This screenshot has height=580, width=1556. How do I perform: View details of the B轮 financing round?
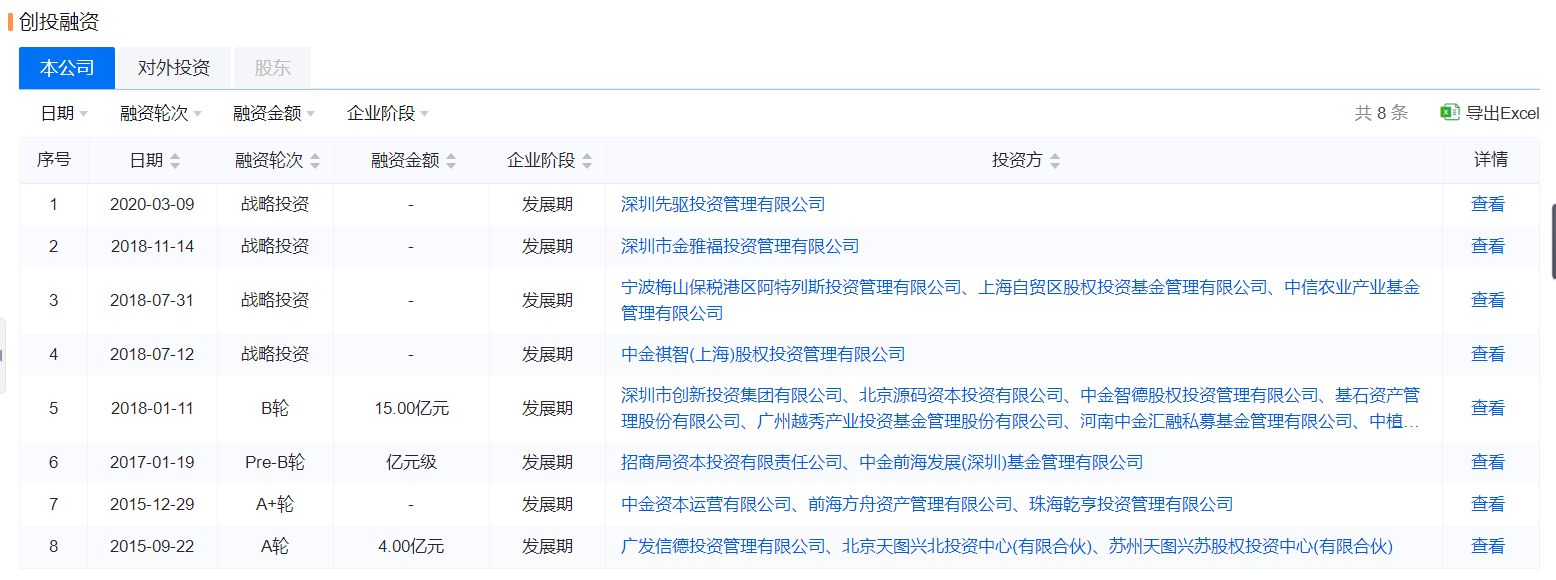click(x=1488, y=408)
